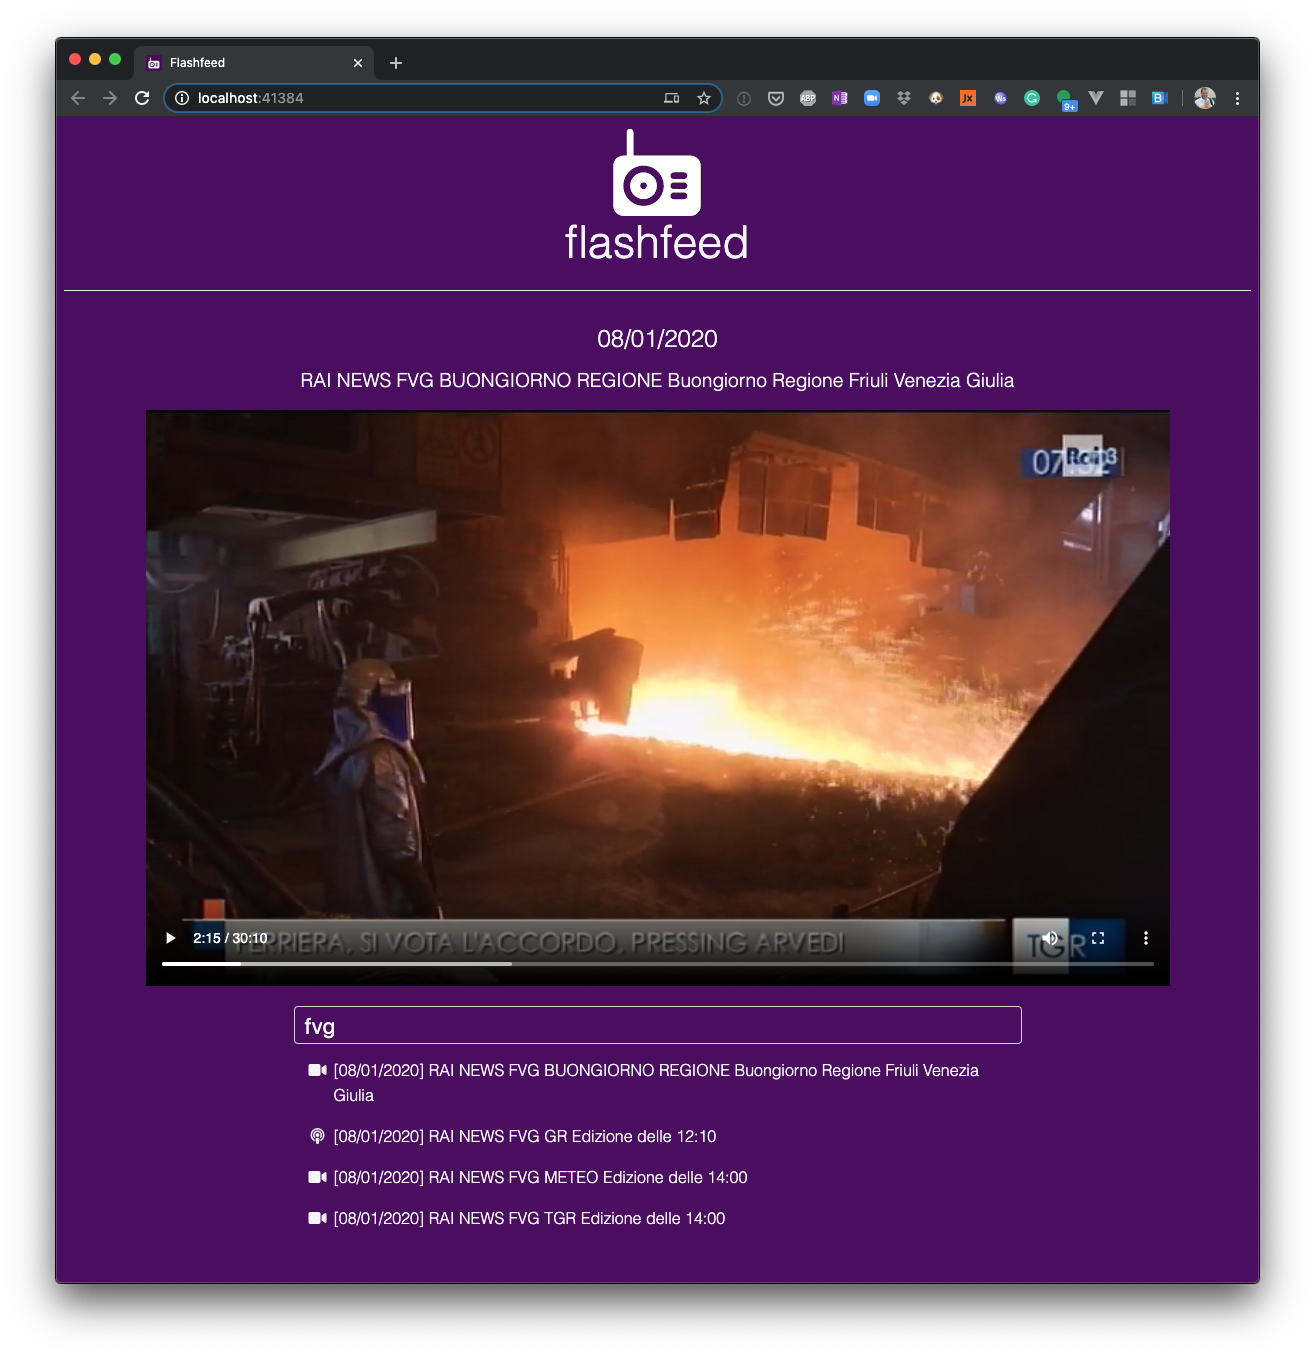This screenshot has height=1357, width=1315.
Task: Open the dog face extension
Action: coord(936,98)
